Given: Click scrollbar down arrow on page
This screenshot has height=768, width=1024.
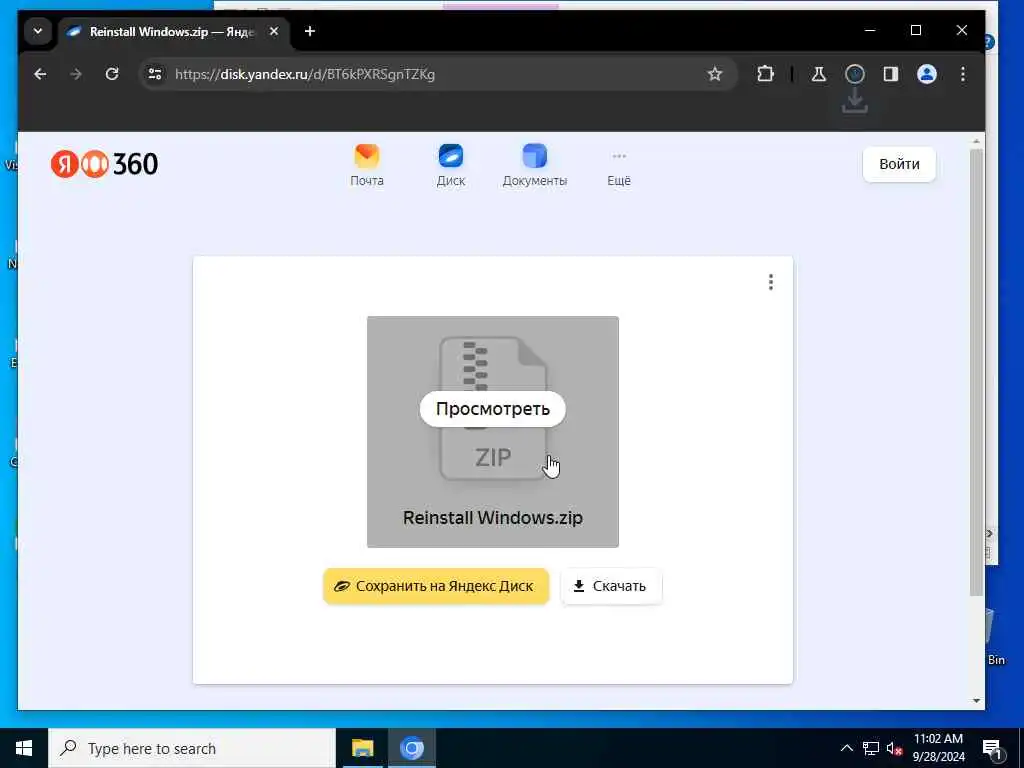Looking at the screenshot, I should click(976, 701).
